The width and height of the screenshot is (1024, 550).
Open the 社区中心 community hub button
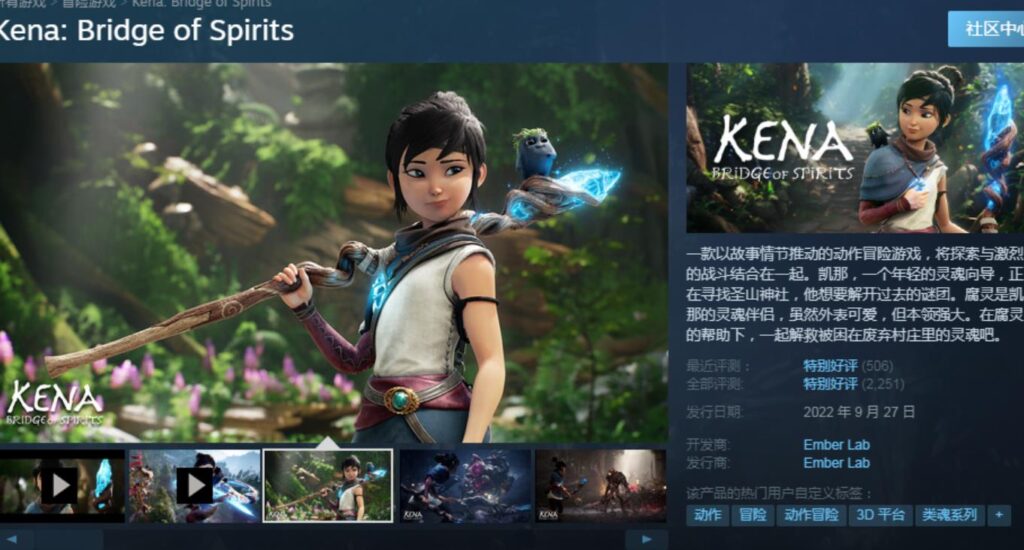click(x=986, y=29)
